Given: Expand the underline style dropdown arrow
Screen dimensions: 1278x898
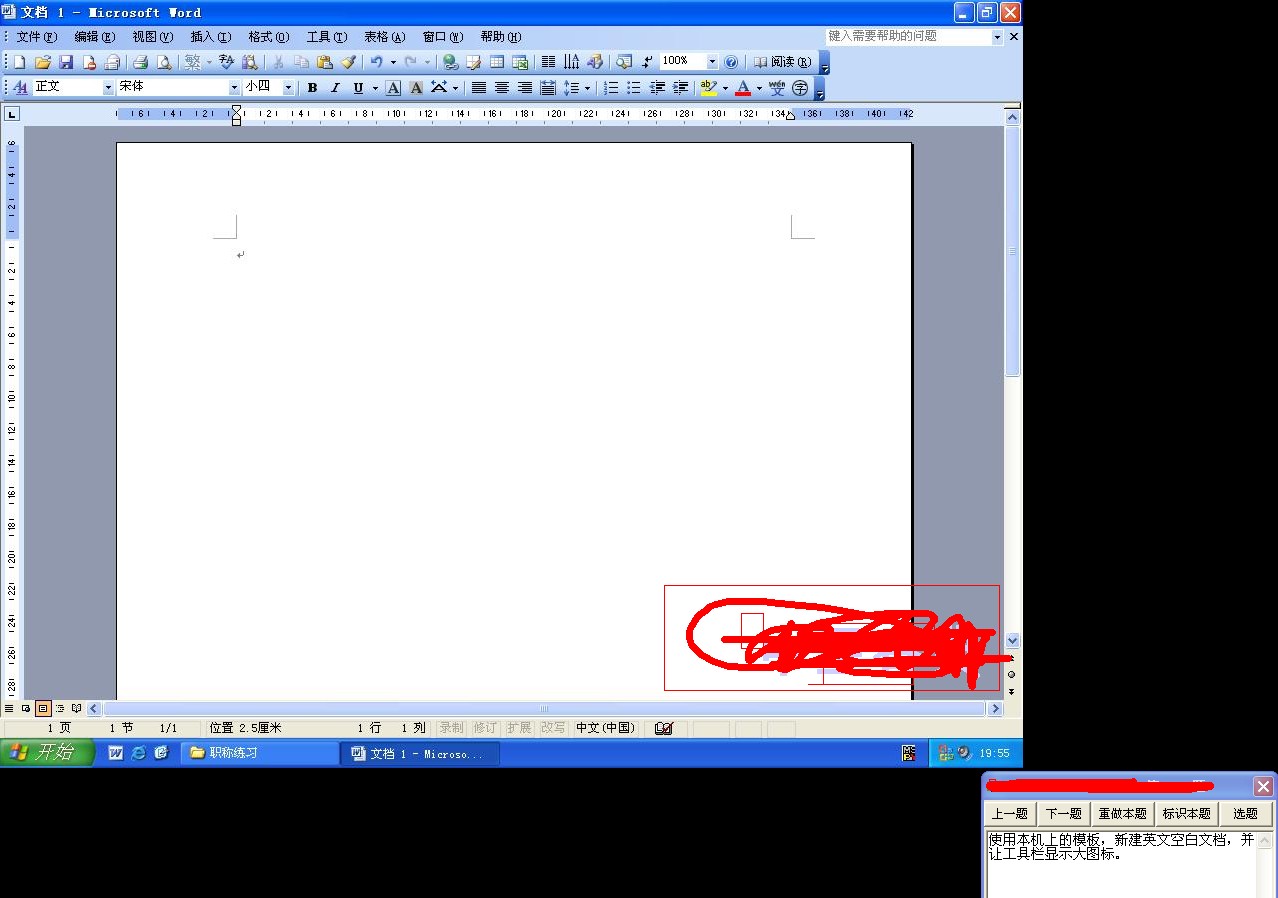Looking at the screenshot, I should tap(375, 88).
